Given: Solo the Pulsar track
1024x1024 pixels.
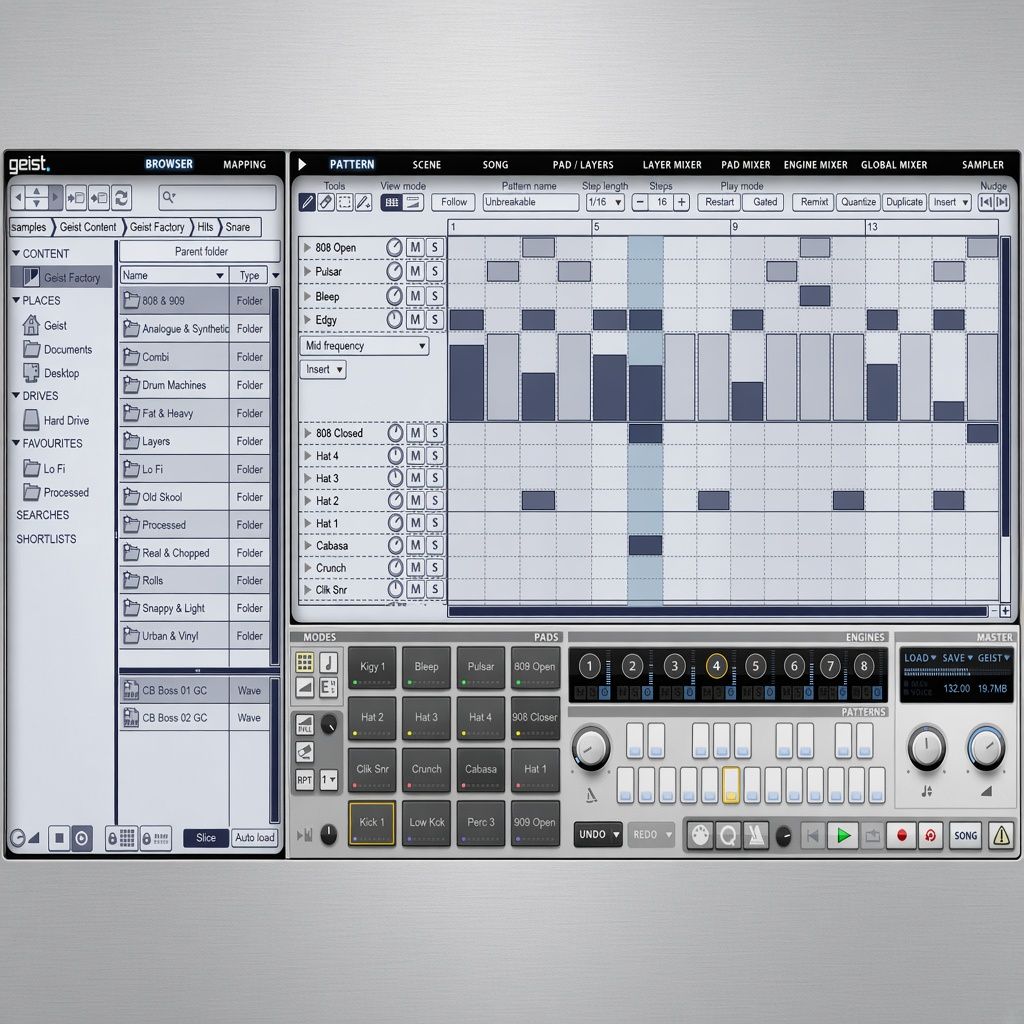Looking at the screenshot, I should (435, 271).
